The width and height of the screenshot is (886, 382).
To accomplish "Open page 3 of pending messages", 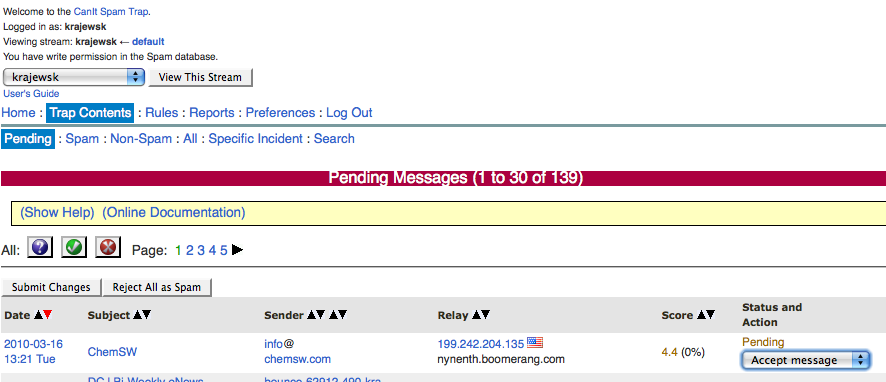I will (x=201, y=250).
